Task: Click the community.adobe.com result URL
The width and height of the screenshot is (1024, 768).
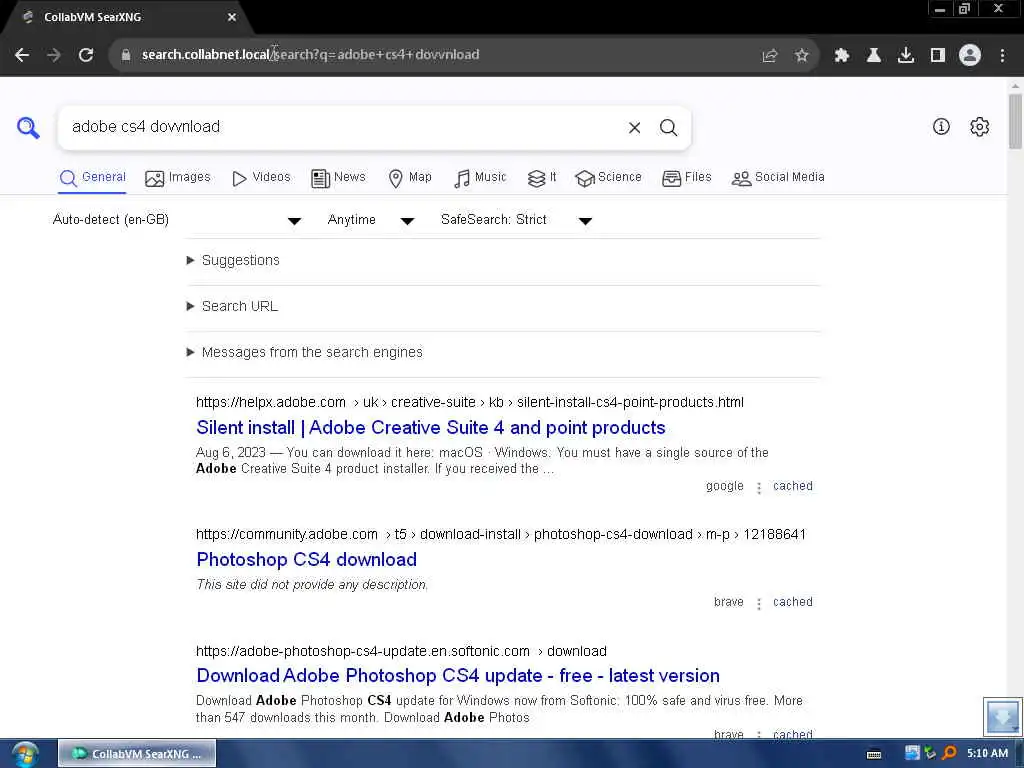Action: point(501,535)
